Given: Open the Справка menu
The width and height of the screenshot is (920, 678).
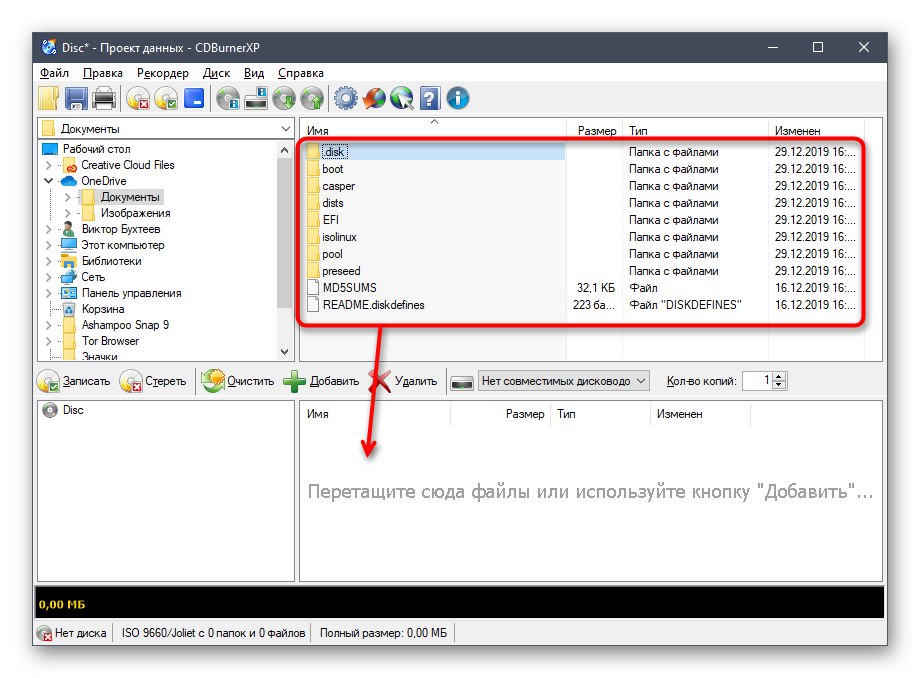Looking at the screenshot, I should coord(300,73).
